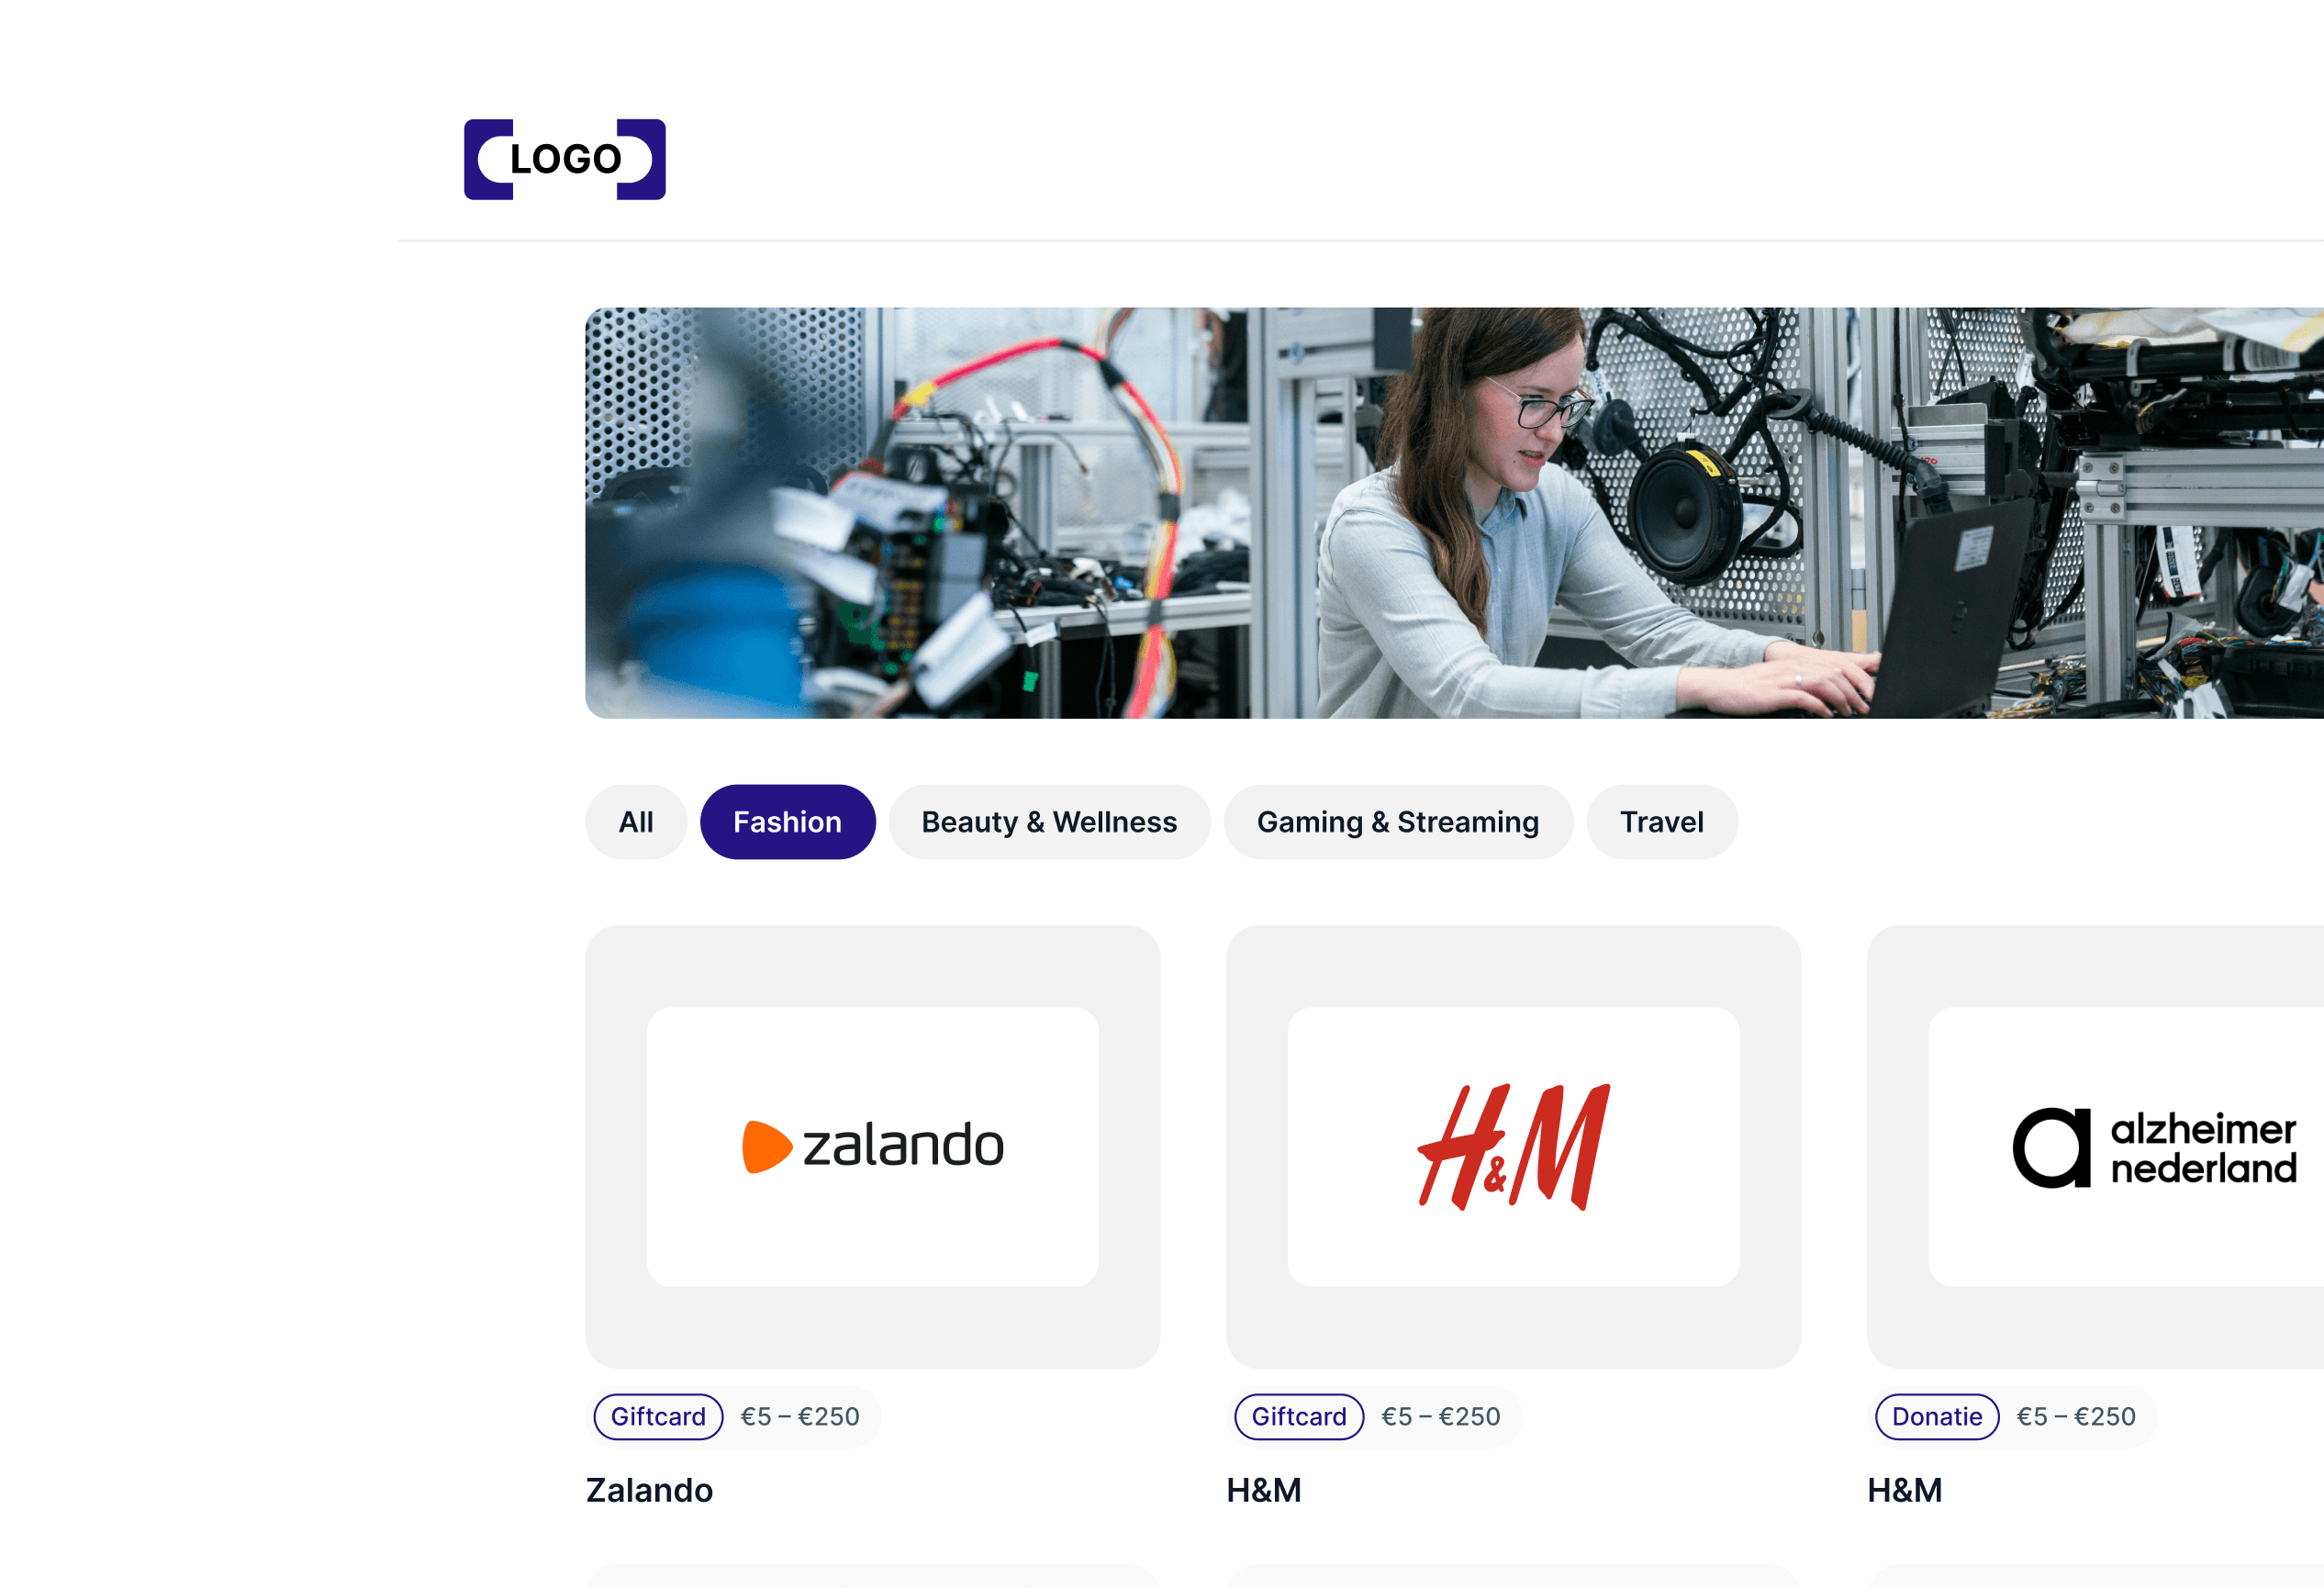Select the All category filter
Viewport: 2324px width, 1588px height.
point(636,822)
